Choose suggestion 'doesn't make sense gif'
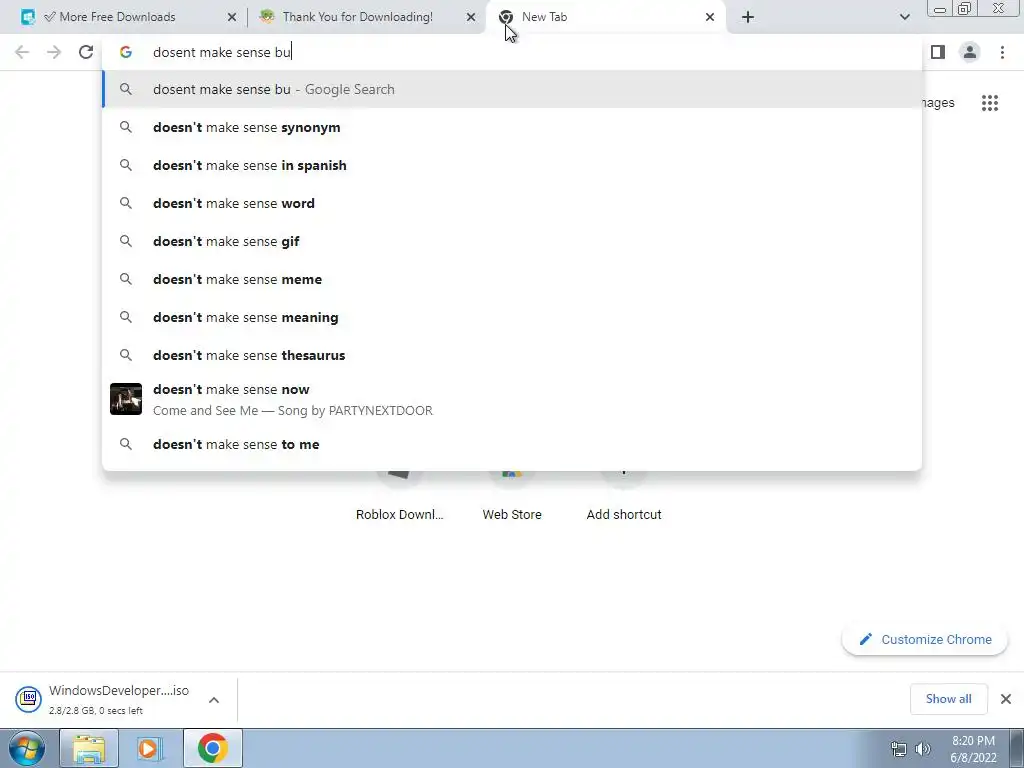 click(512, 241)
